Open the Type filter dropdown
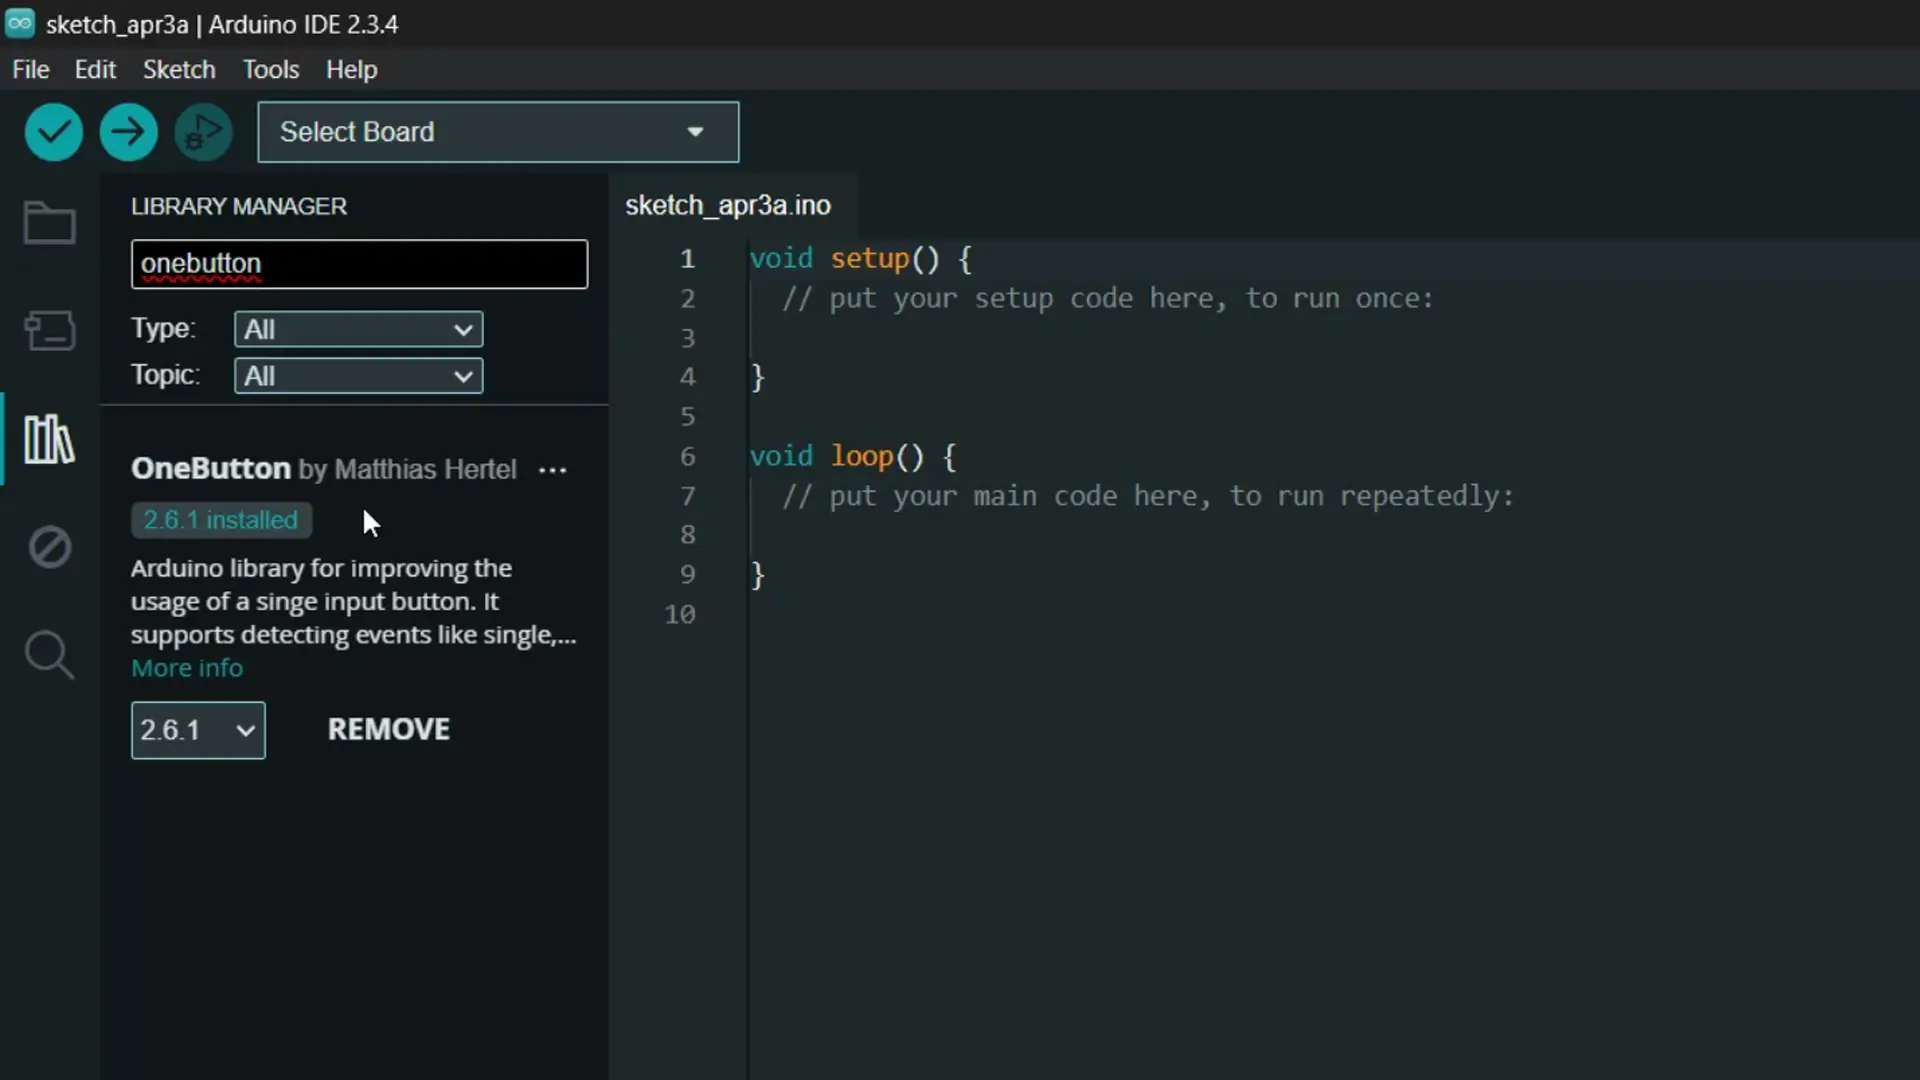Viewport: 1920px width, 1080px height. click(x=358, y=329)
